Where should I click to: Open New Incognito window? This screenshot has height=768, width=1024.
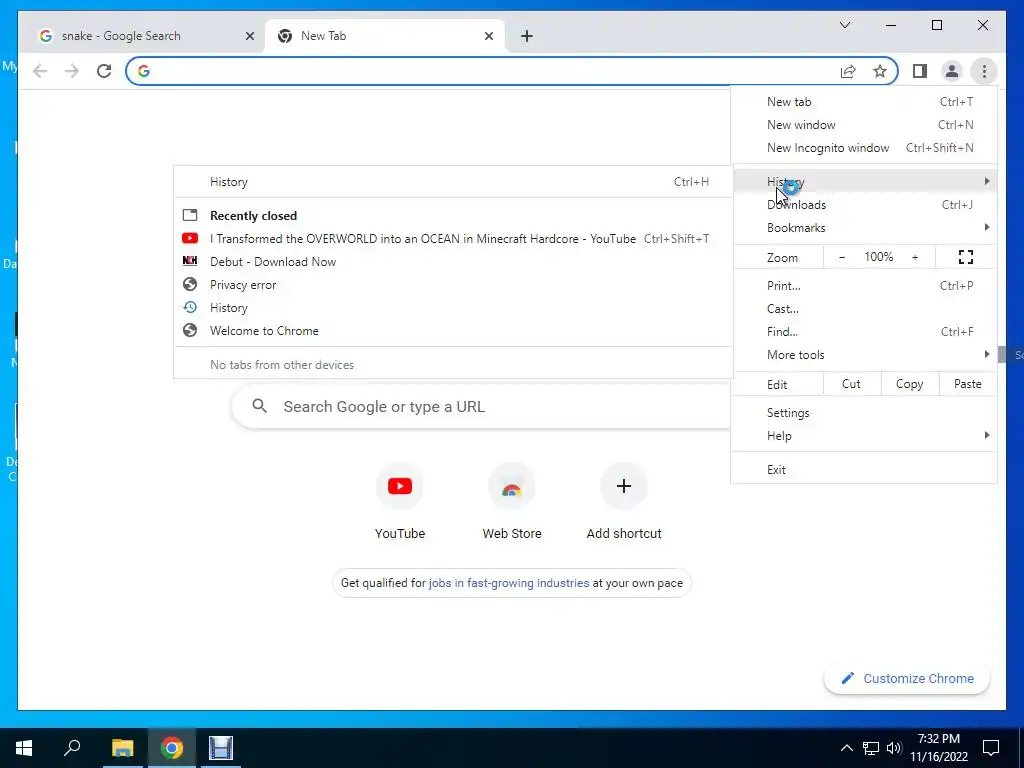pyautogui.click(x=864, y=148)
